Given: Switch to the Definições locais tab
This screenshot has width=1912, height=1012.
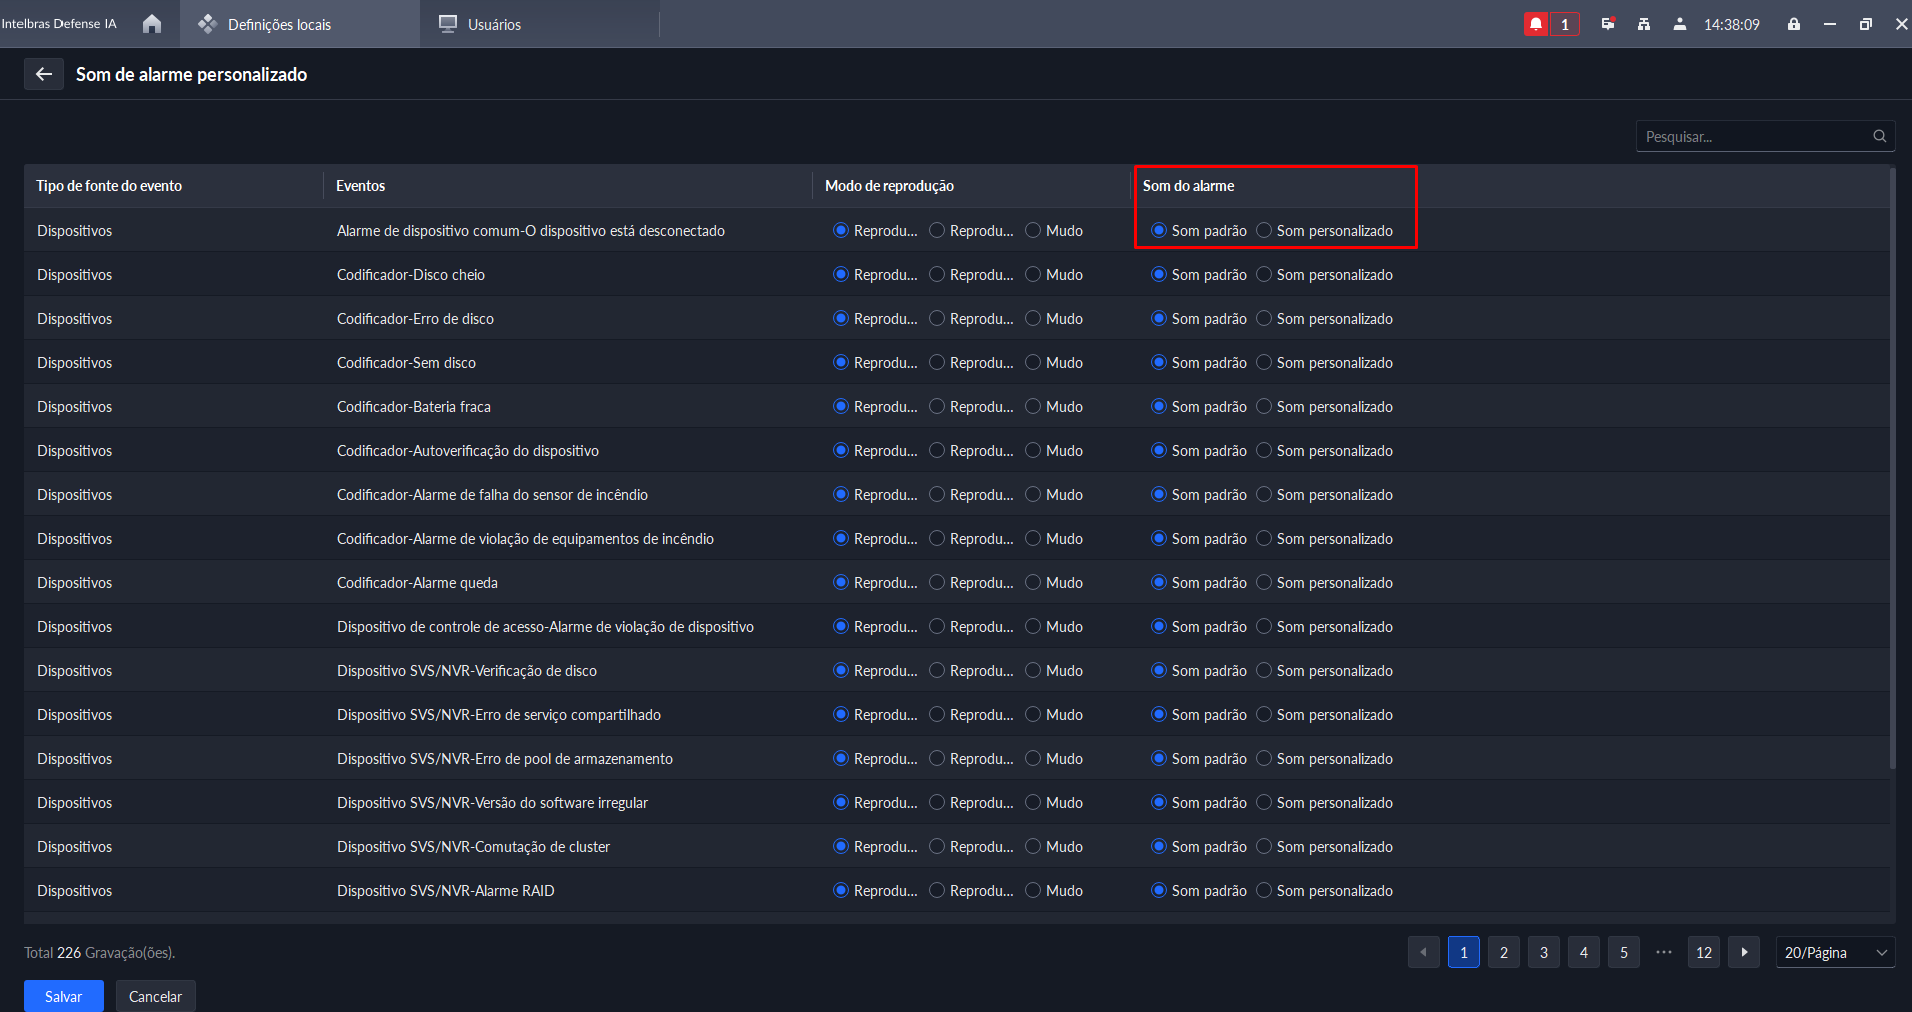Looking at the screenshot, I should (279, 24).
